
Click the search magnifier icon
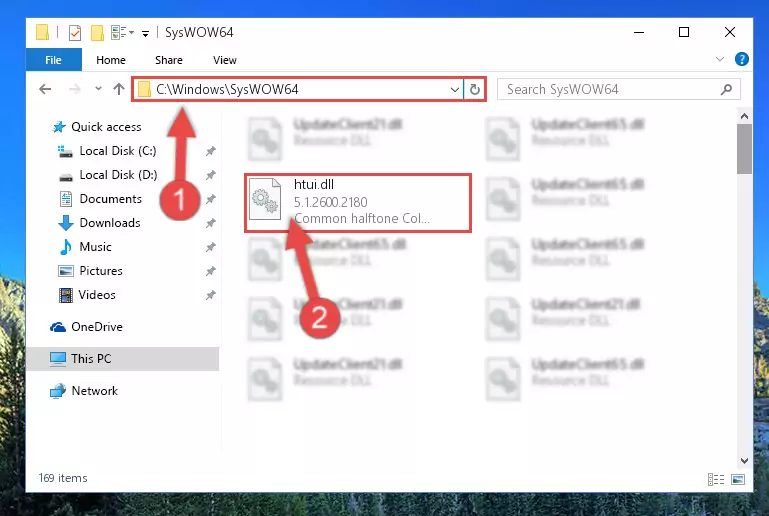(x=726, y=89)
